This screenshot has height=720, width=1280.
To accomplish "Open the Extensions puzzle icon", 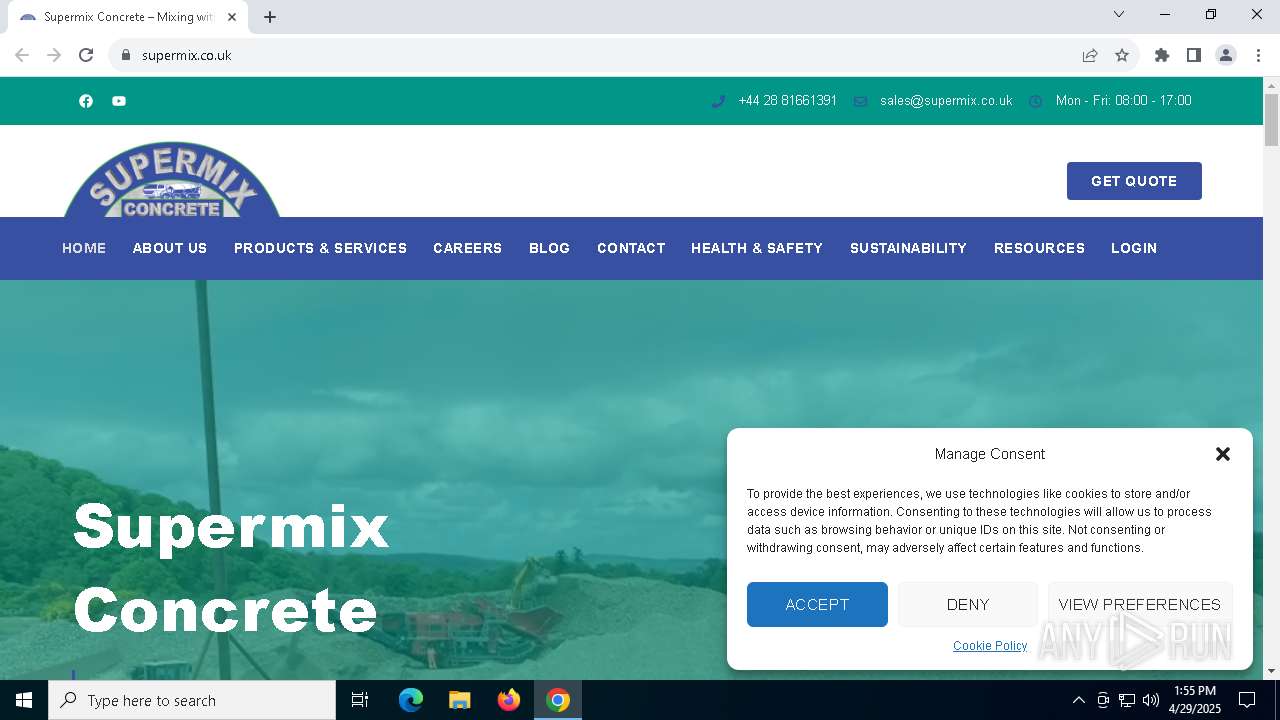I will pos(1162,55).
